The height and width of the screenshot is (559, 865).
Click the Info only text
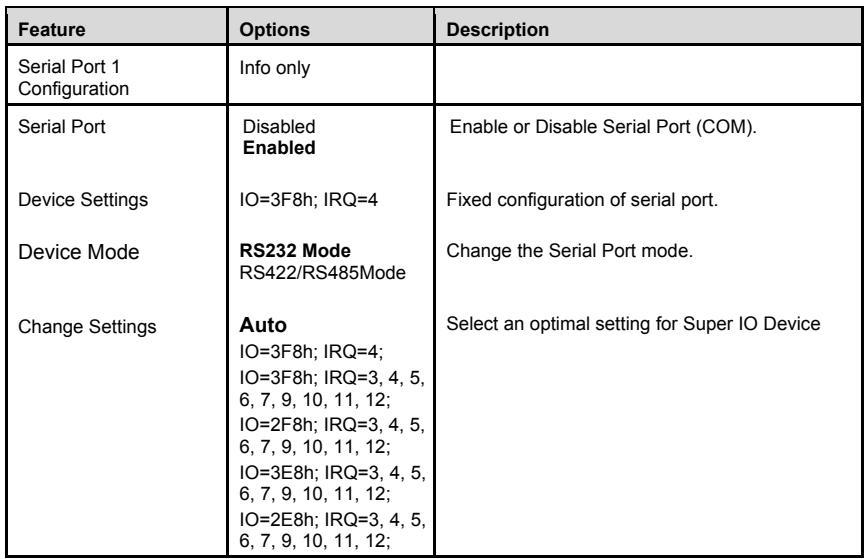(274, 68)
